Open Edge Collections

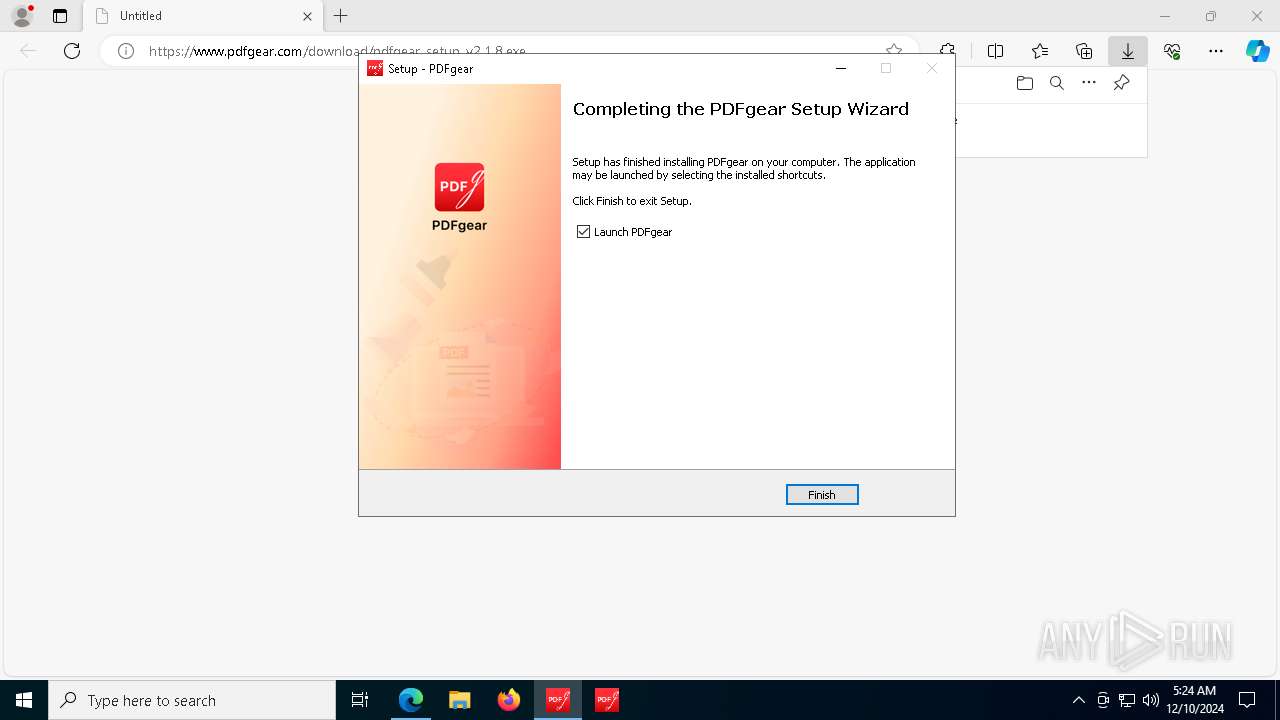(1084, 51)
